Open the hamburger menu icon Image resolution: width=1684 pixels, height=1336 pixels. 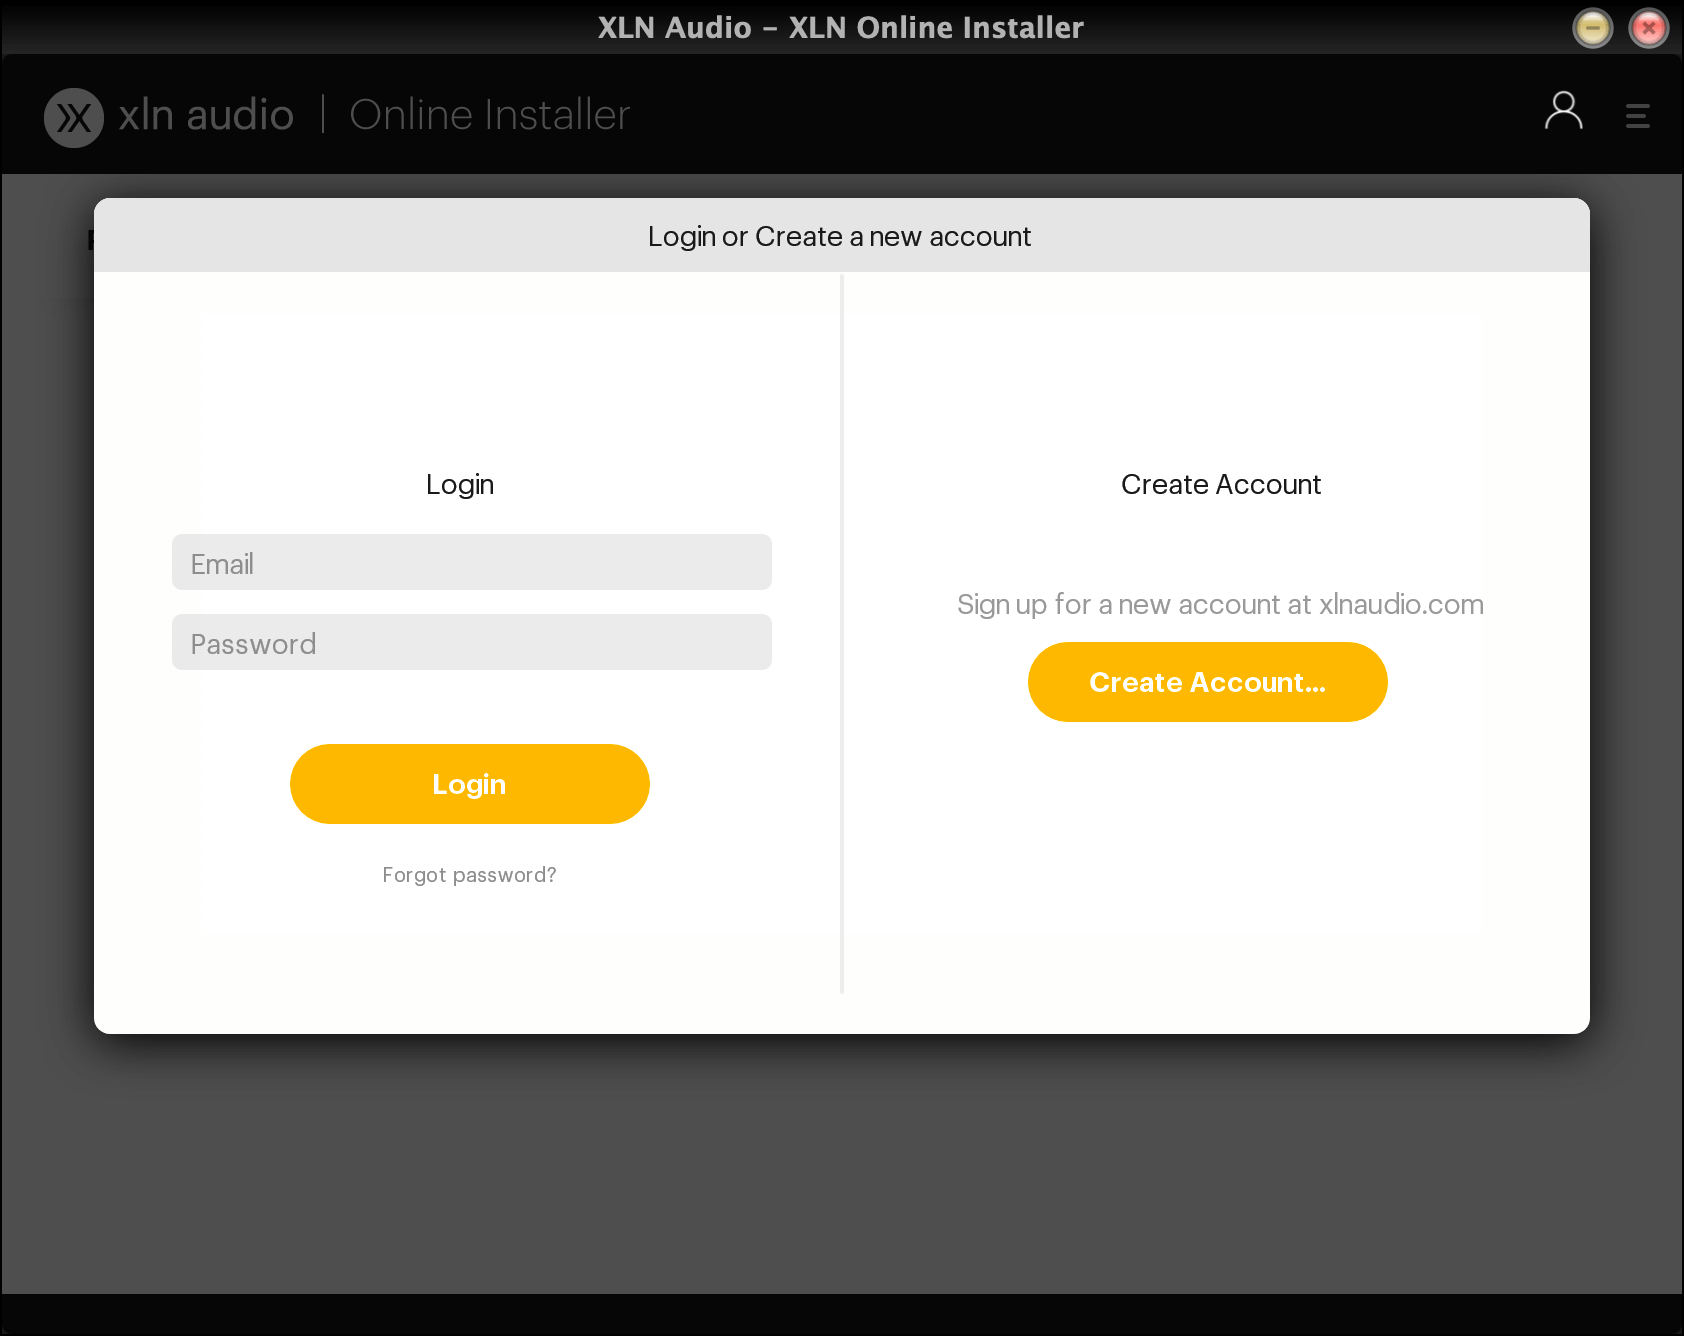[x=1638, y=116]
